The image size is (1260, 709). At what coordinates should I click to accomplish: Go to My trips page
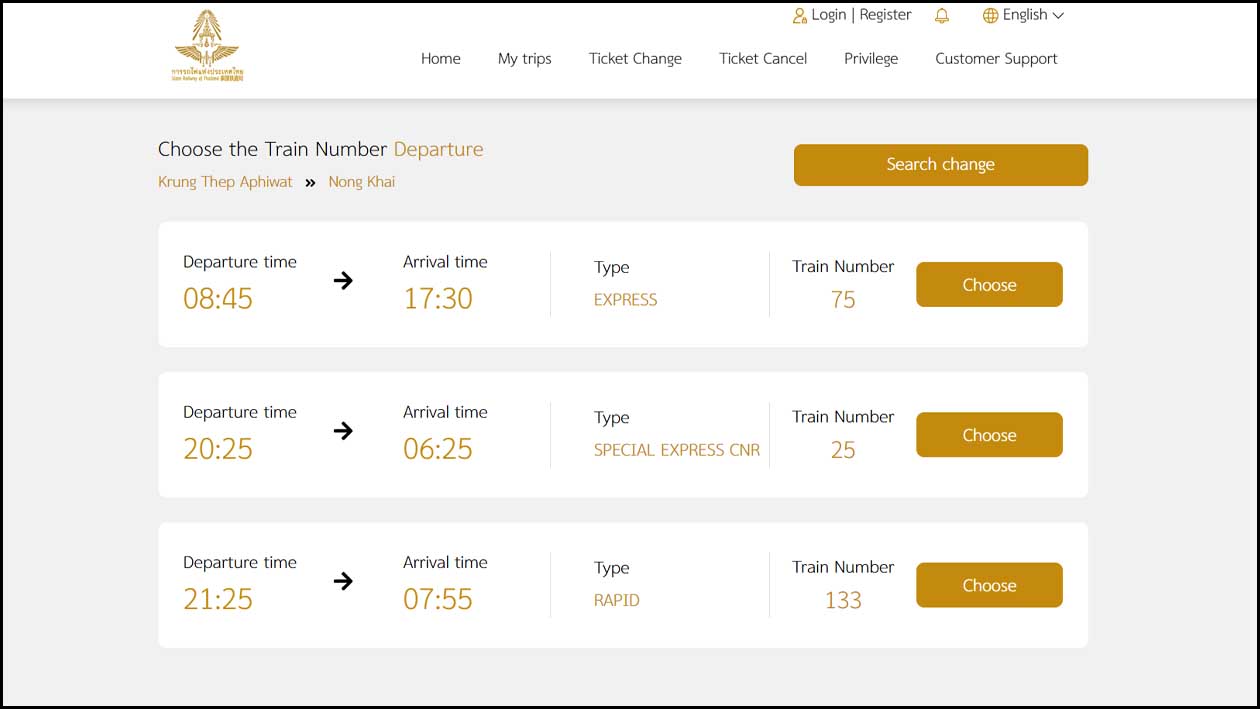tap(524, 58)
